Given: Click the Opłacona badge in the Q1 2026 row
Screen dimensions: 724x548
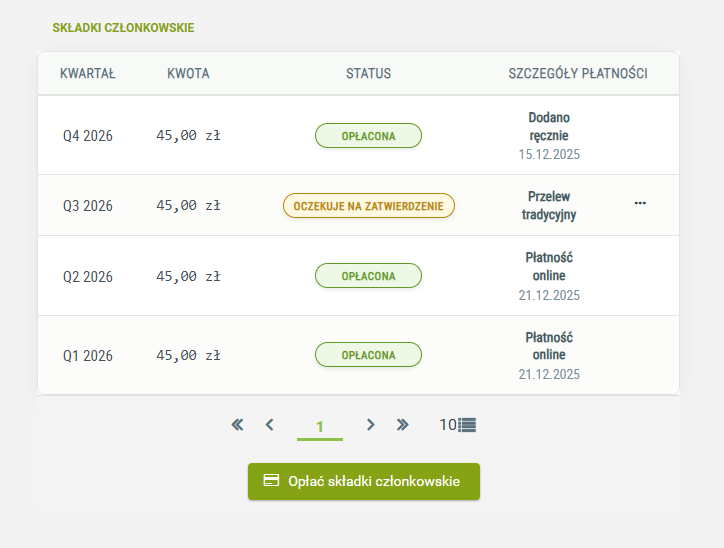Looking at the screenshot, I should [x=368, y=355].
